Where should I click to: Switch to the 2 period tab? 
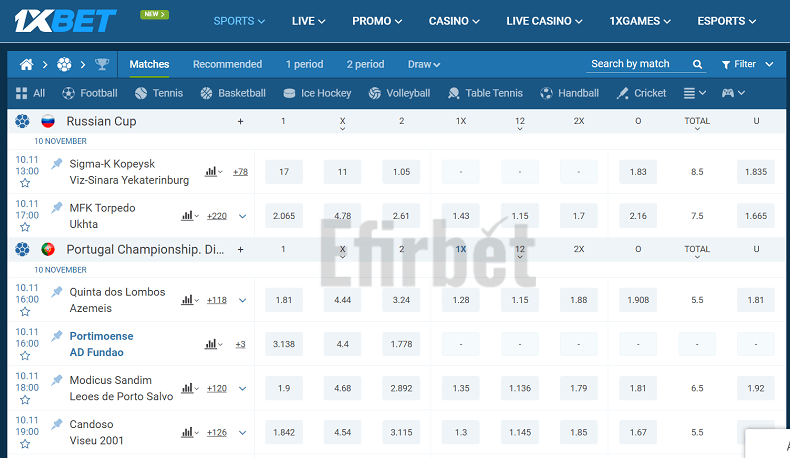click(x=365, y=64)
